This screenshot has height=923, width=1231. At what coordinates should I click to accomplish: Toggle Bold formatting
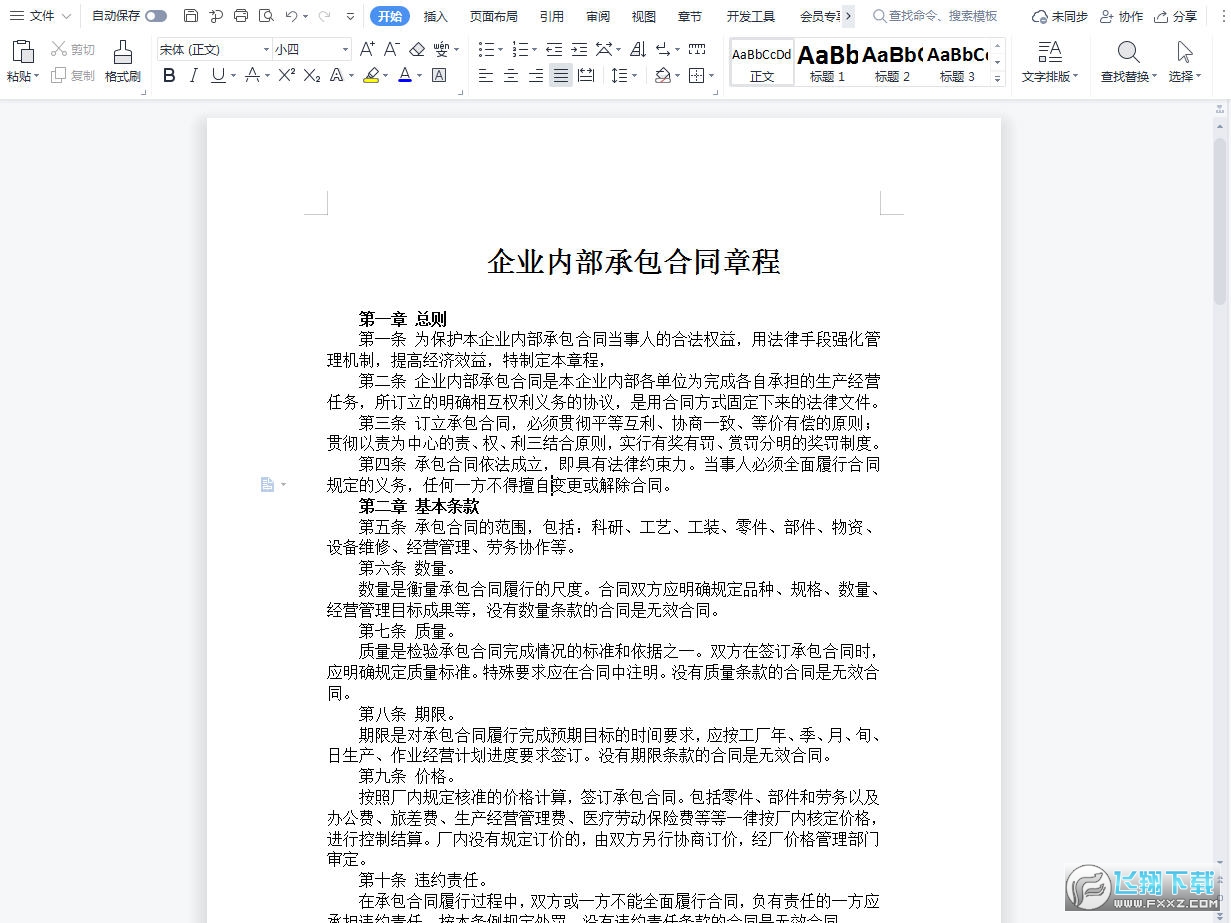(x=169, y=75)
